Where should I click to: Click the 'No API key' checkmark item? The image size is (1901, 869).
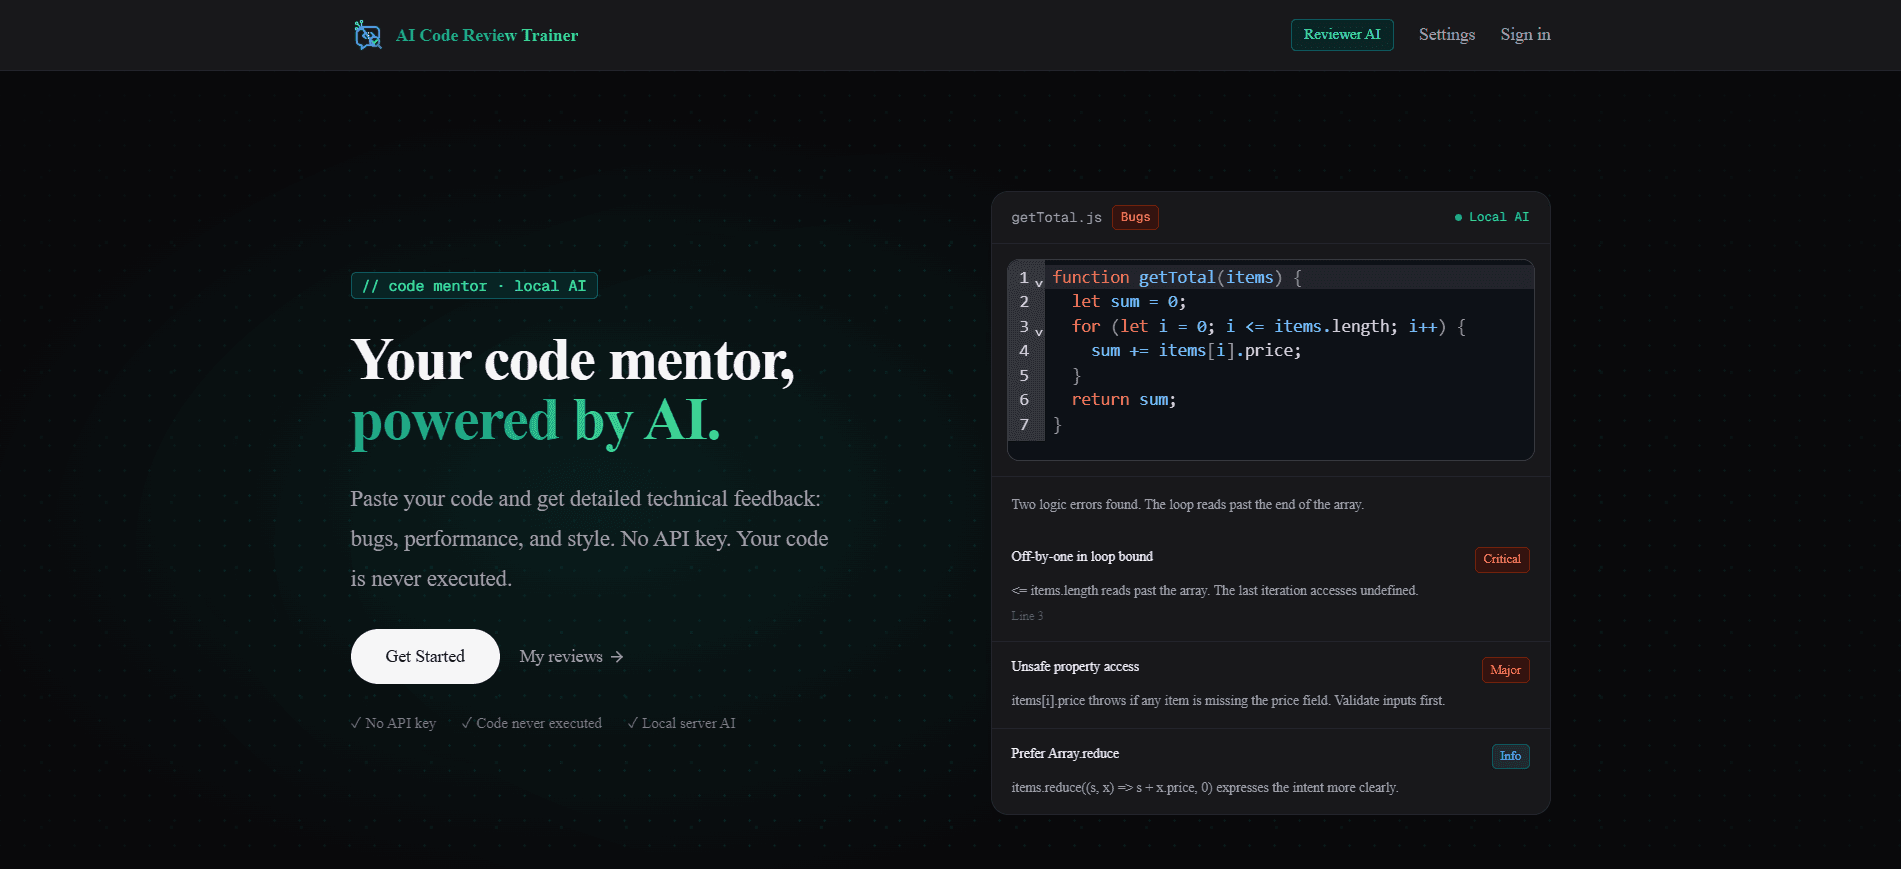(394, 723)
